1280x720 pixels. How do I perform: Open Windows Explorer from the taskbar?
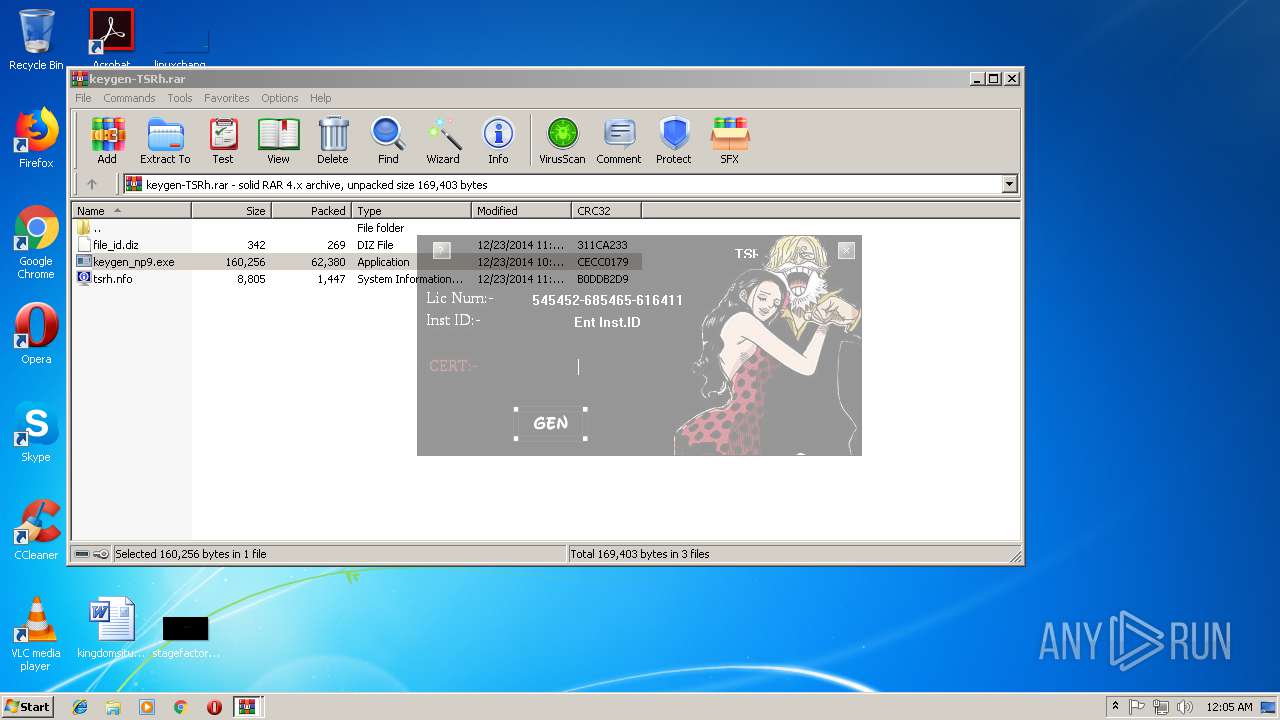[113, 707]
